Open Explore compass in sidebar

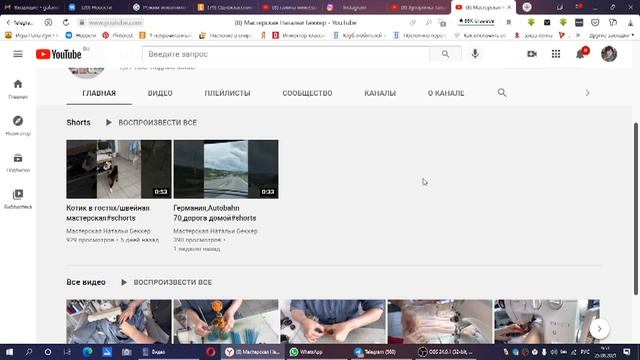pos(18,125)
